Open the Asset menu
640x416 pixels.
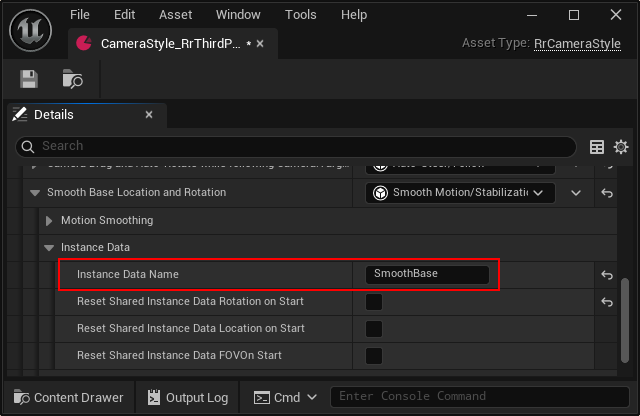176,15
